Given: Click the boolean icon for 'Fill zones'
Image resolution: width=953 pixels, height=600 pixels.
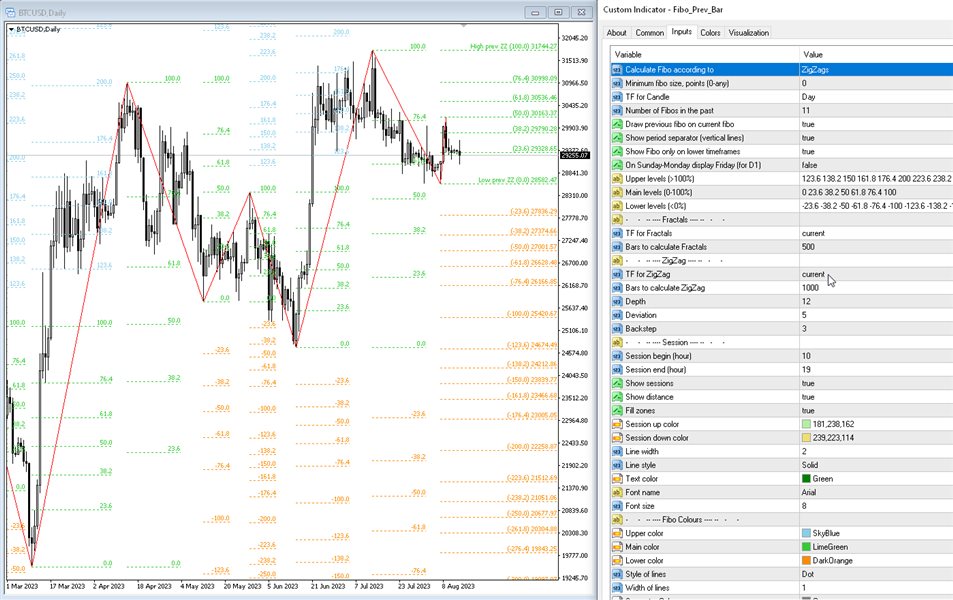Looking at the screenshot, I should point(618,411).
